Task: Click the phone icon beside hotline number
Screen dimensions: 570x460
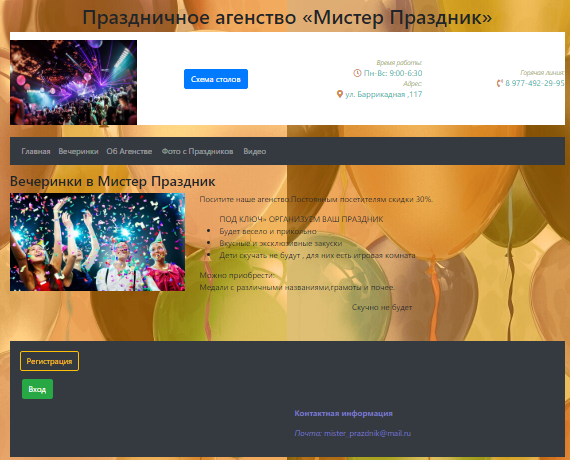Action: (x=500, y=83)
